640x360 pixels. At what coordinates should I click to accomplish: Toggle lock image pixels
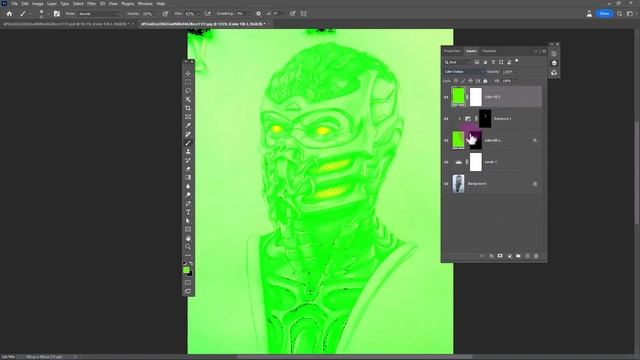pyautogui.click(x=463, y=81)
